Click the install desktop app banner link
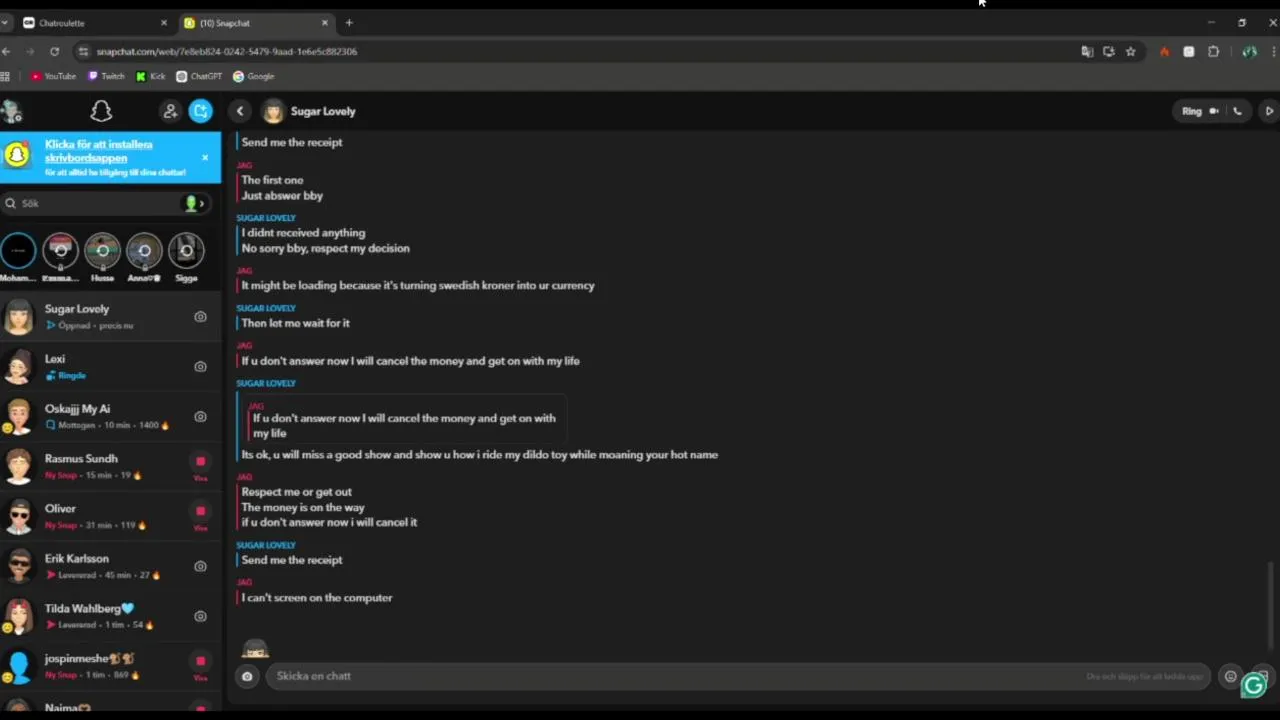The width and height of the screenshot is (1280, 720). [99, 151]
